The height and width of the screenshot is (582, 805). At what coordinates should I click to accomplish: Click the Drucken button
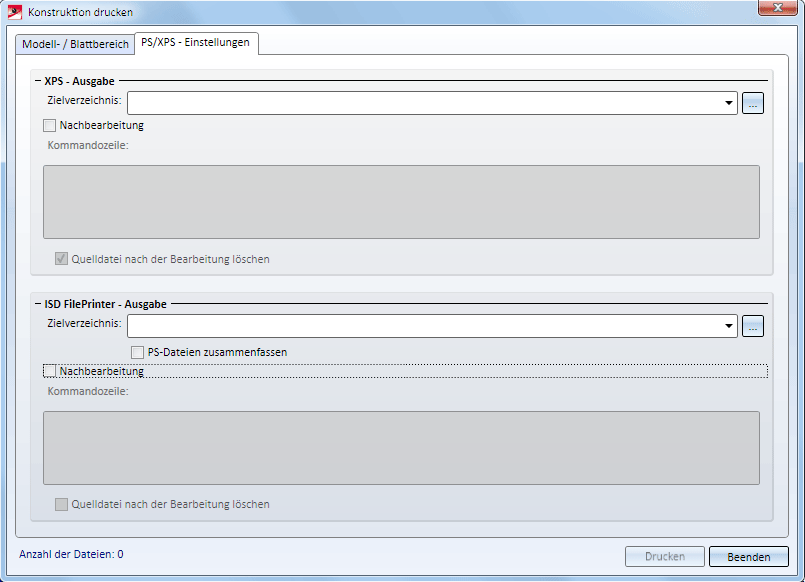[665, 557]
